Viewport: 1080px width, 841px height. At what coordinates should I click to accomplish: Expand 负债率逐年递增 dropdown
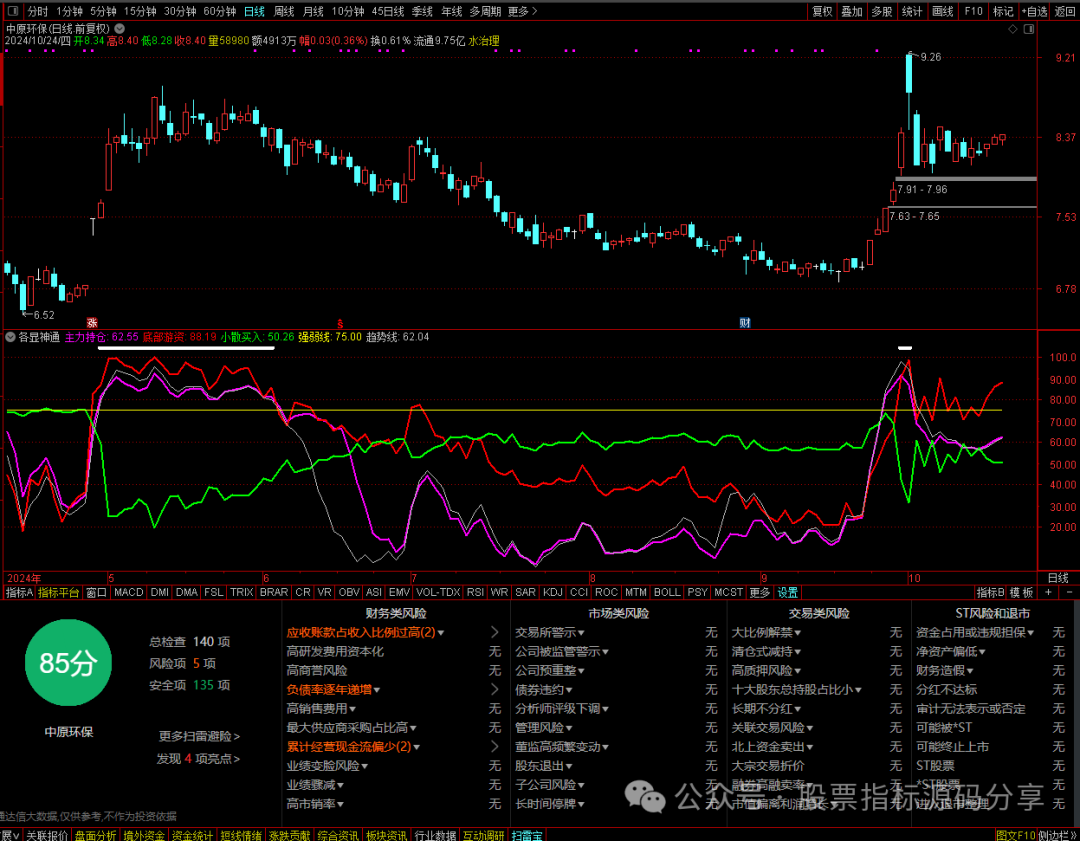click(377, 689)
